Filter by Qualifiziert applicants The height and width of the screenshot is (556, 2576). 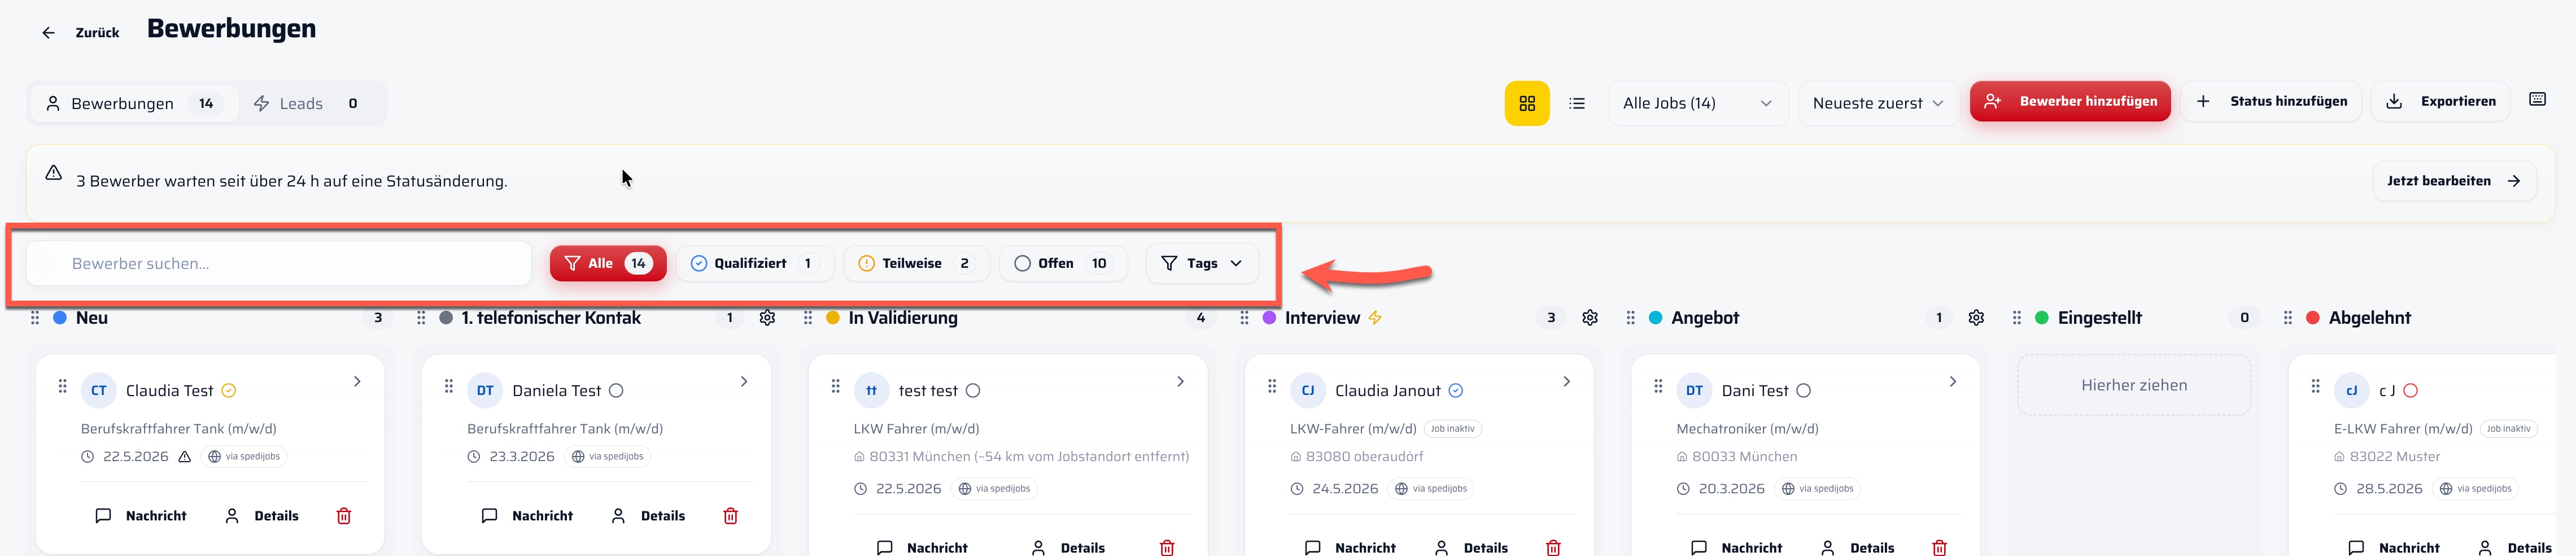pyautogui.click(x=749, y=264)
